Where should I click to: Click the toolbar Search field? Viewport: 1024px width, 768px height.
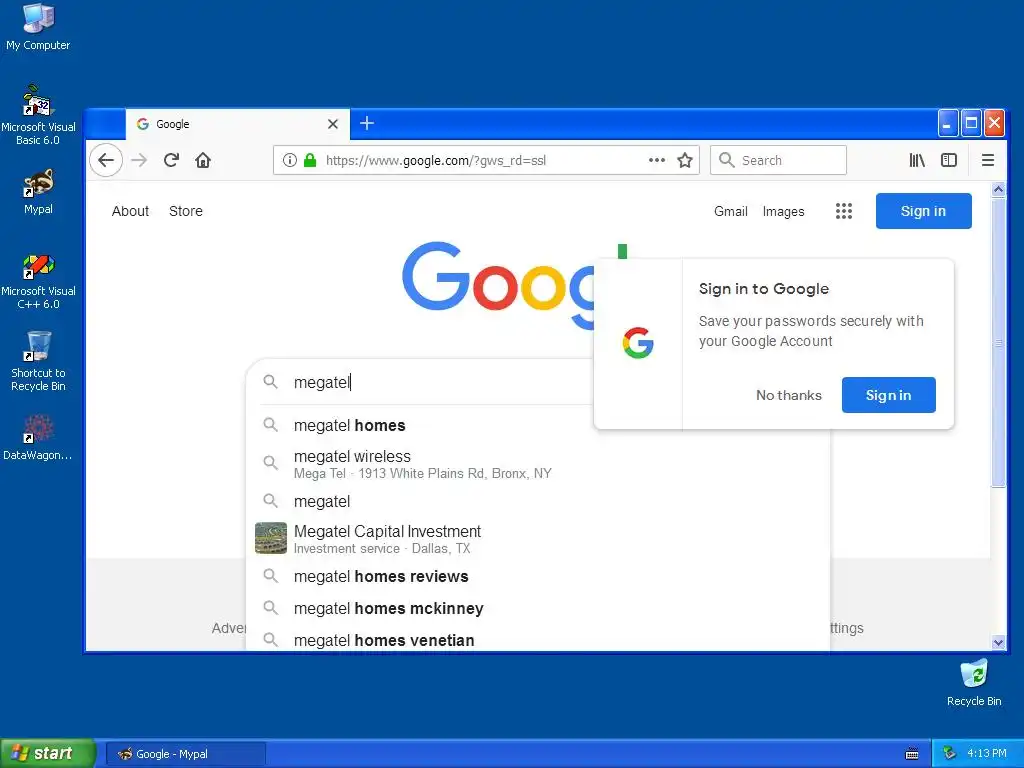coord(778,160)
